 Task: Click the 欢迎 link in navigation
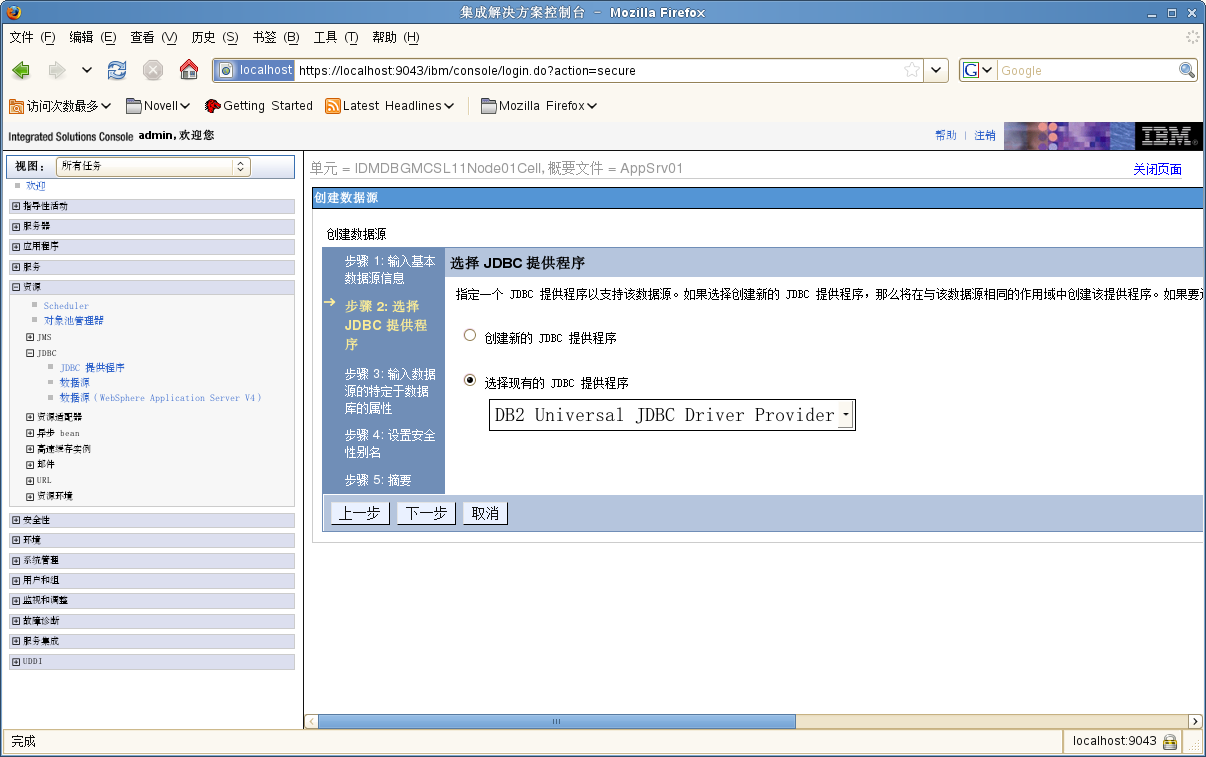36,186
